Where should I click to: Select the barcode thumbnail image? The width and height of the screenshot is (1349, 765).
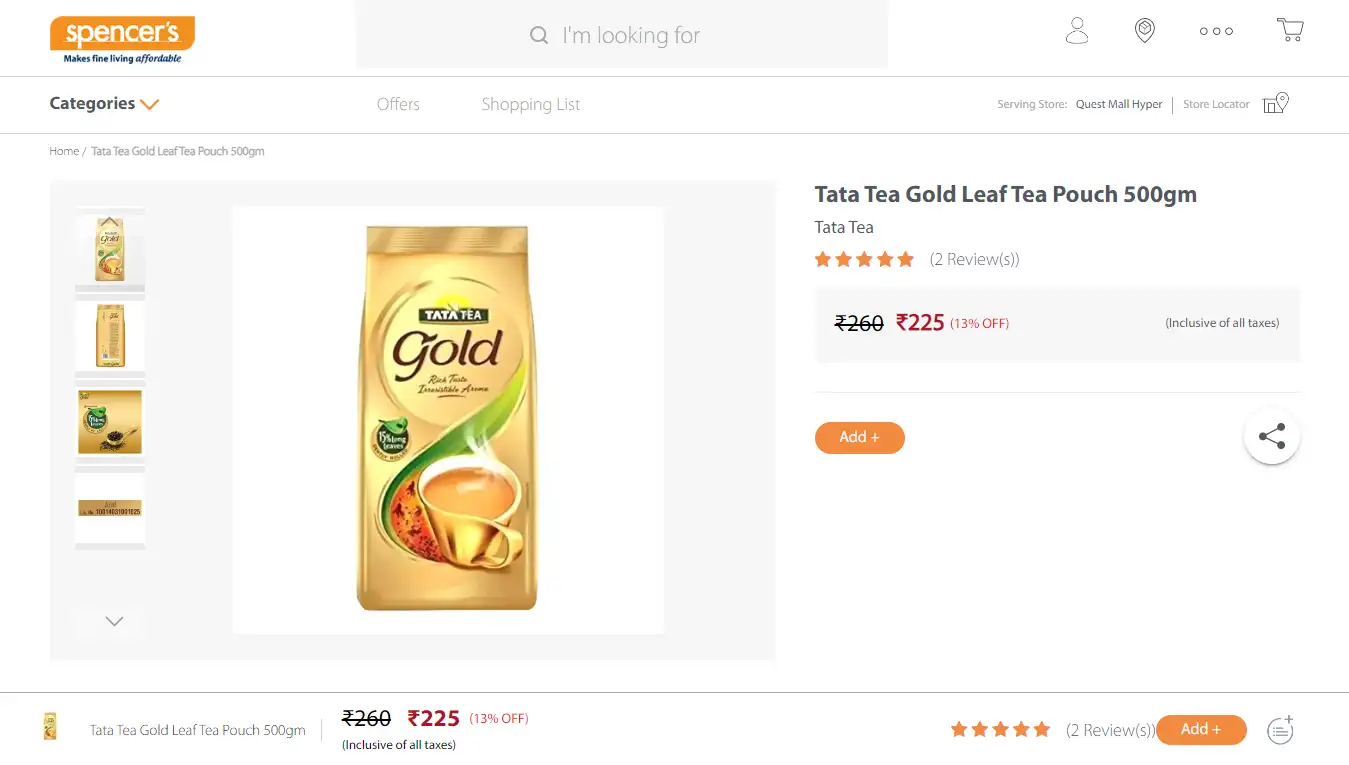click(110, 508)
